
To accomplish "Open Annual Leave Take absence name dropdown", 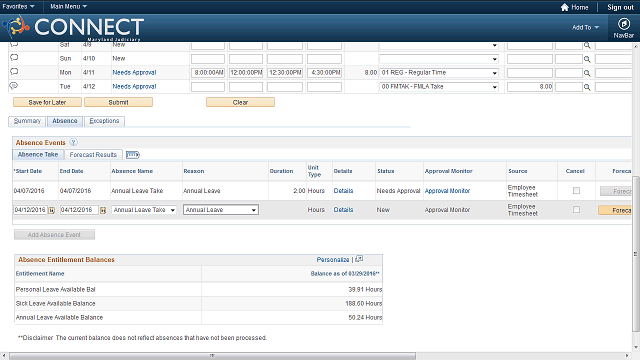I will click(x=144, y=210).
